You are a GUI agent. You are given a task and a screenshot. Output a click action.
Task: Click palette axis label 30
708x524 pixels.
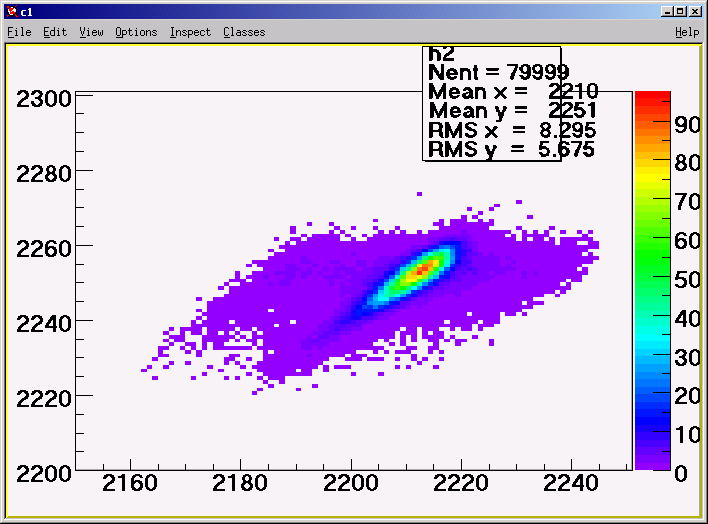(688, 358)
